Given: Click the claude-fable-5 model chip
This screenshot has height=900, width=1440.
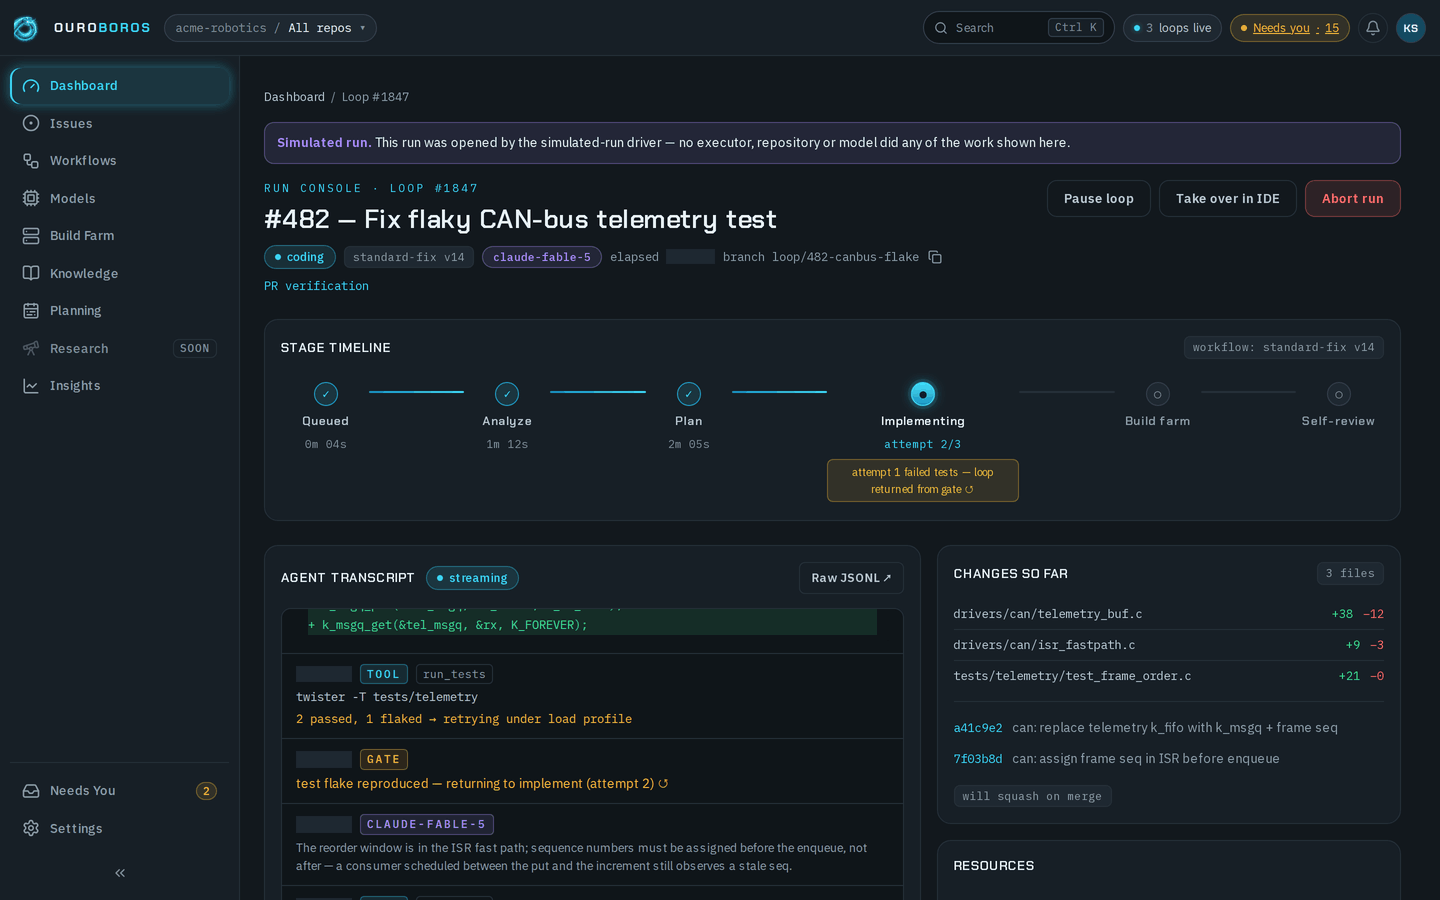Looking at the screenshot, I should click(541, 257).
